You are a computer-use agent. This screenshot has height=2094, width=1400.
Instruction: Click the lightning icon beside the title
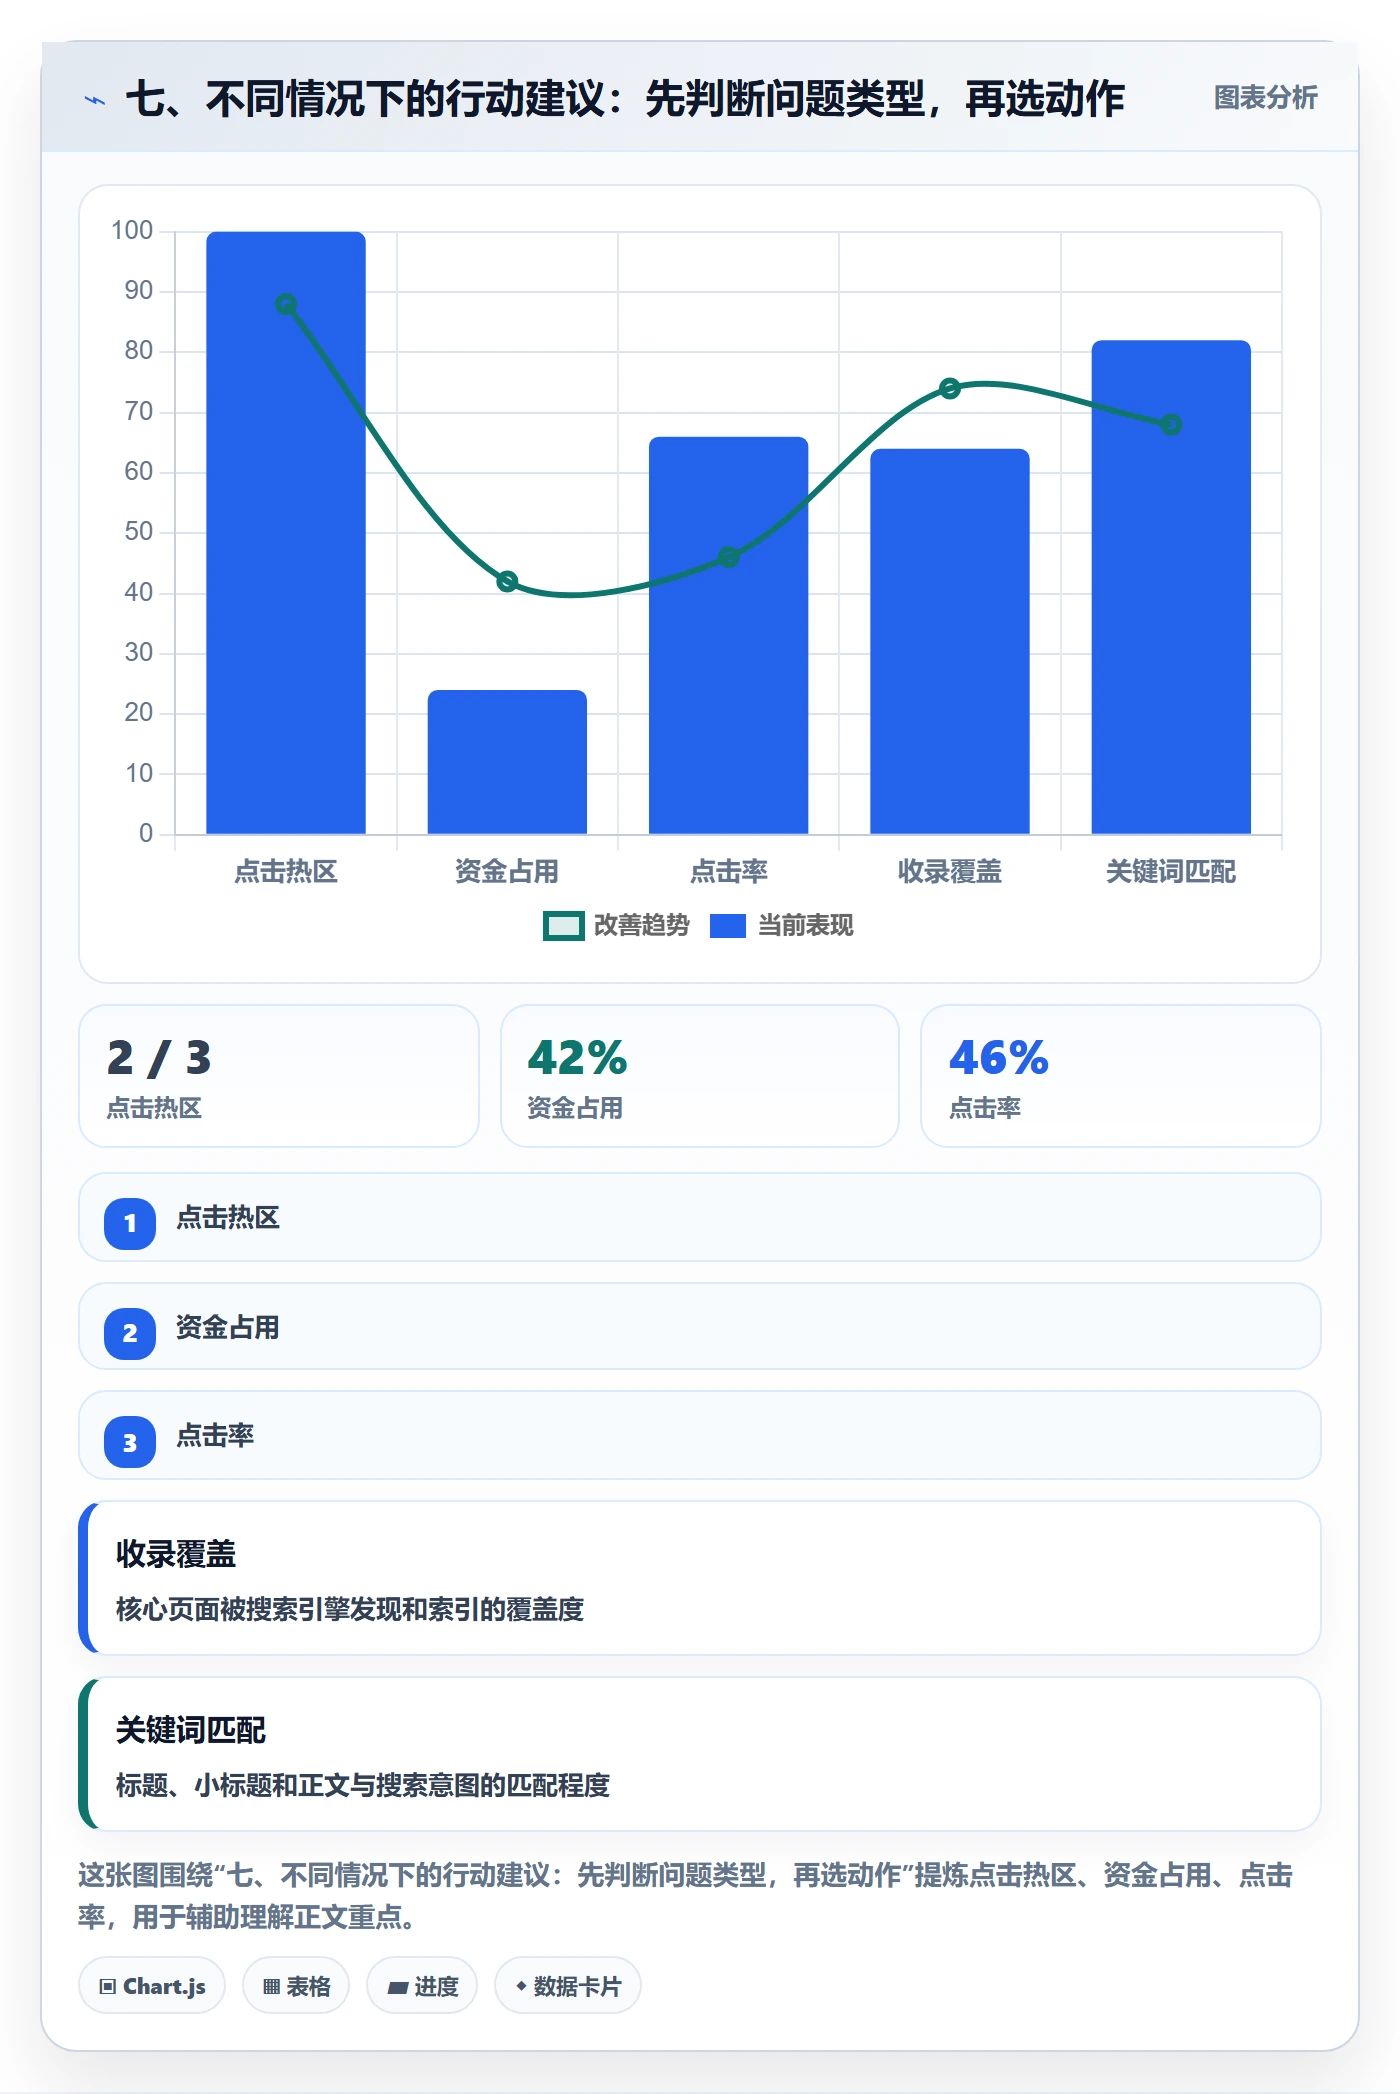click(x=95, y=100)
